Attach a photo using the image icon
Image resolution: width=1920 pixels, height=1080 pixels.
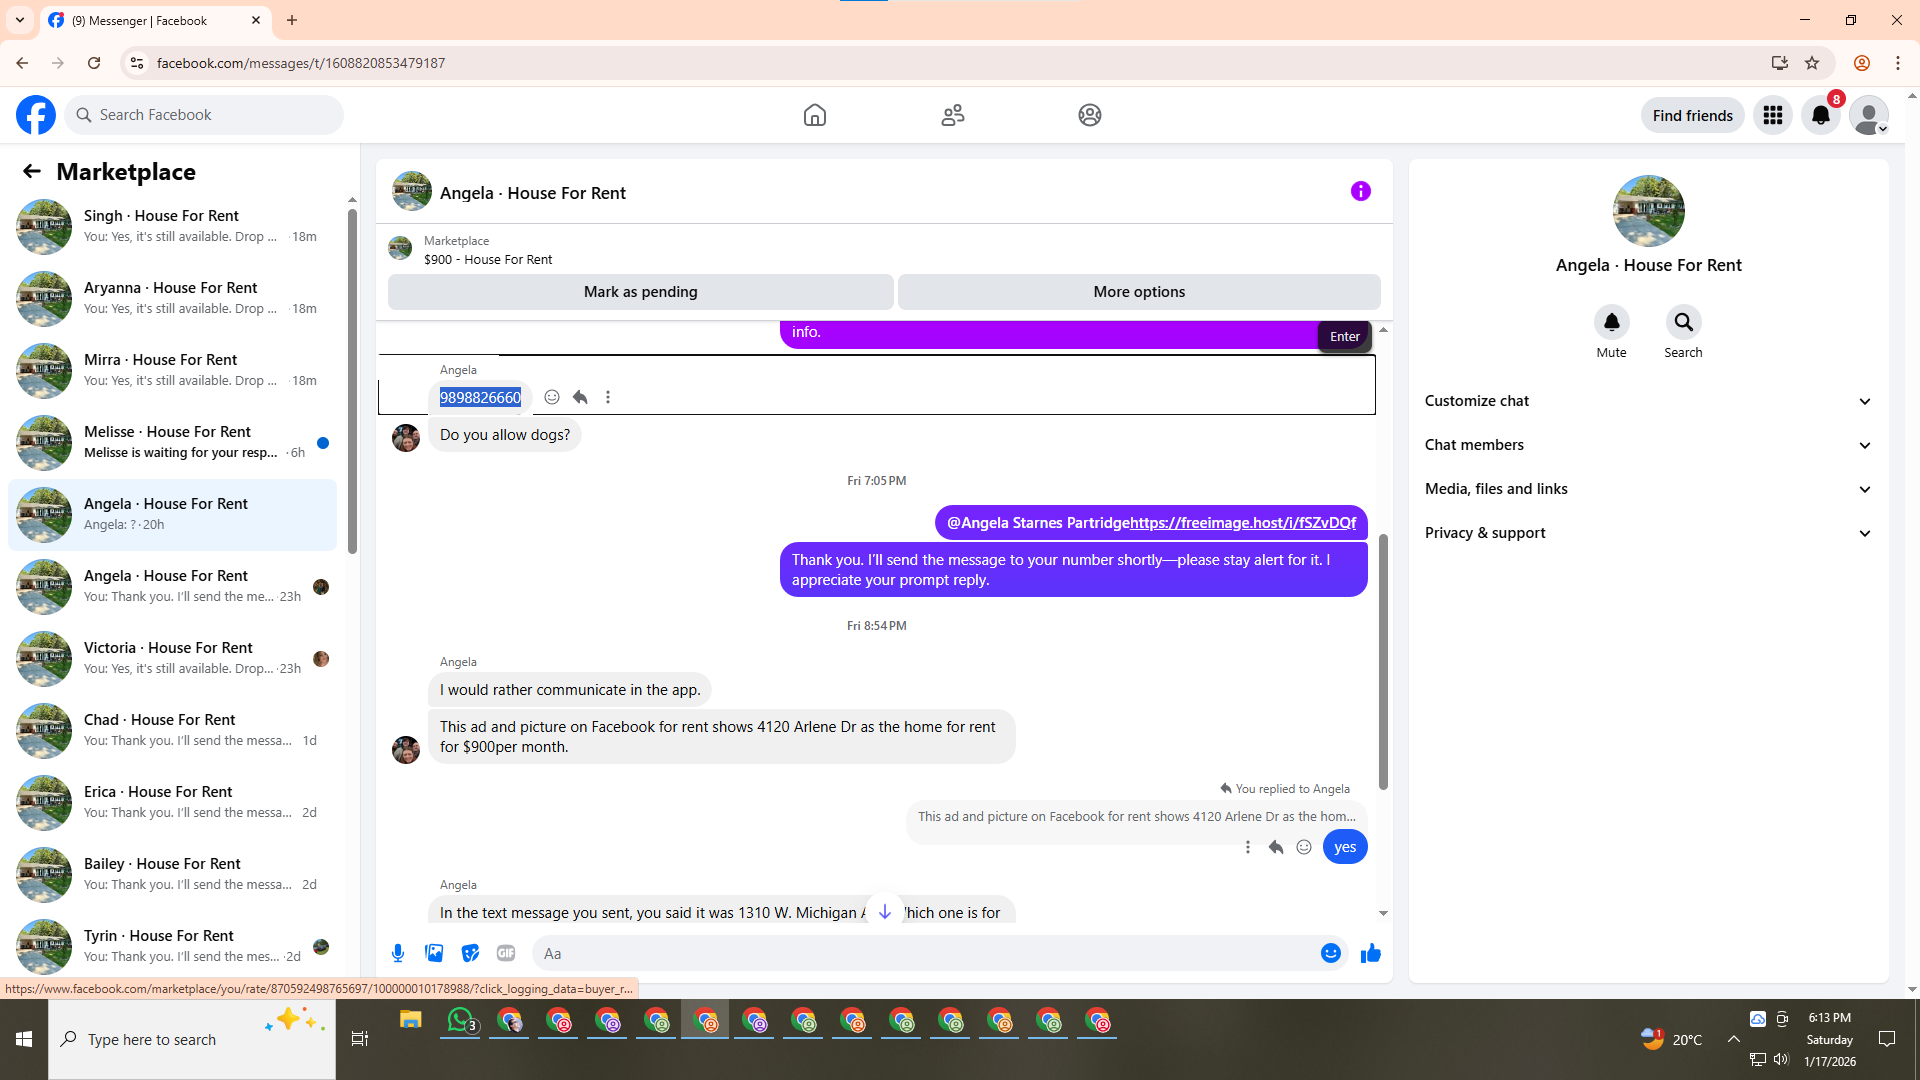coord(434,953)
